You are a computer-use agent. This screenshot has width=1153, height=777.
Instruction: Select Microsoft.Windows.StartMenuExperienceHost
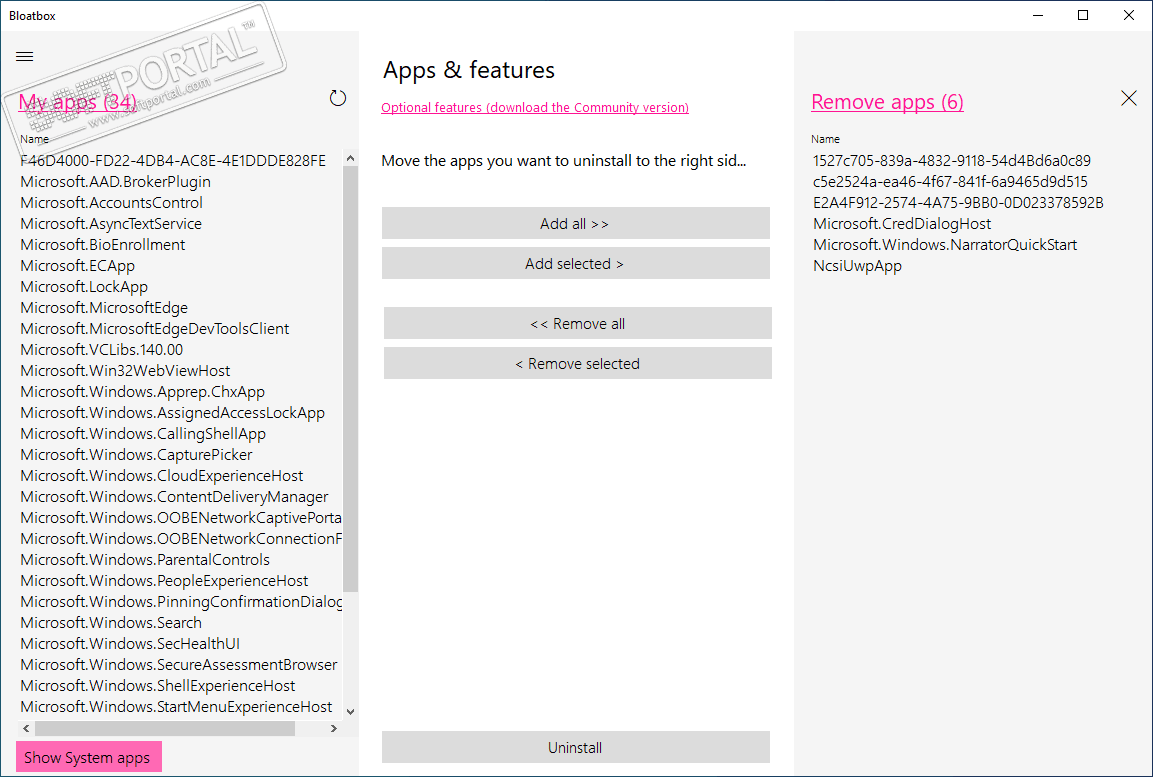[x=176, y=707]
